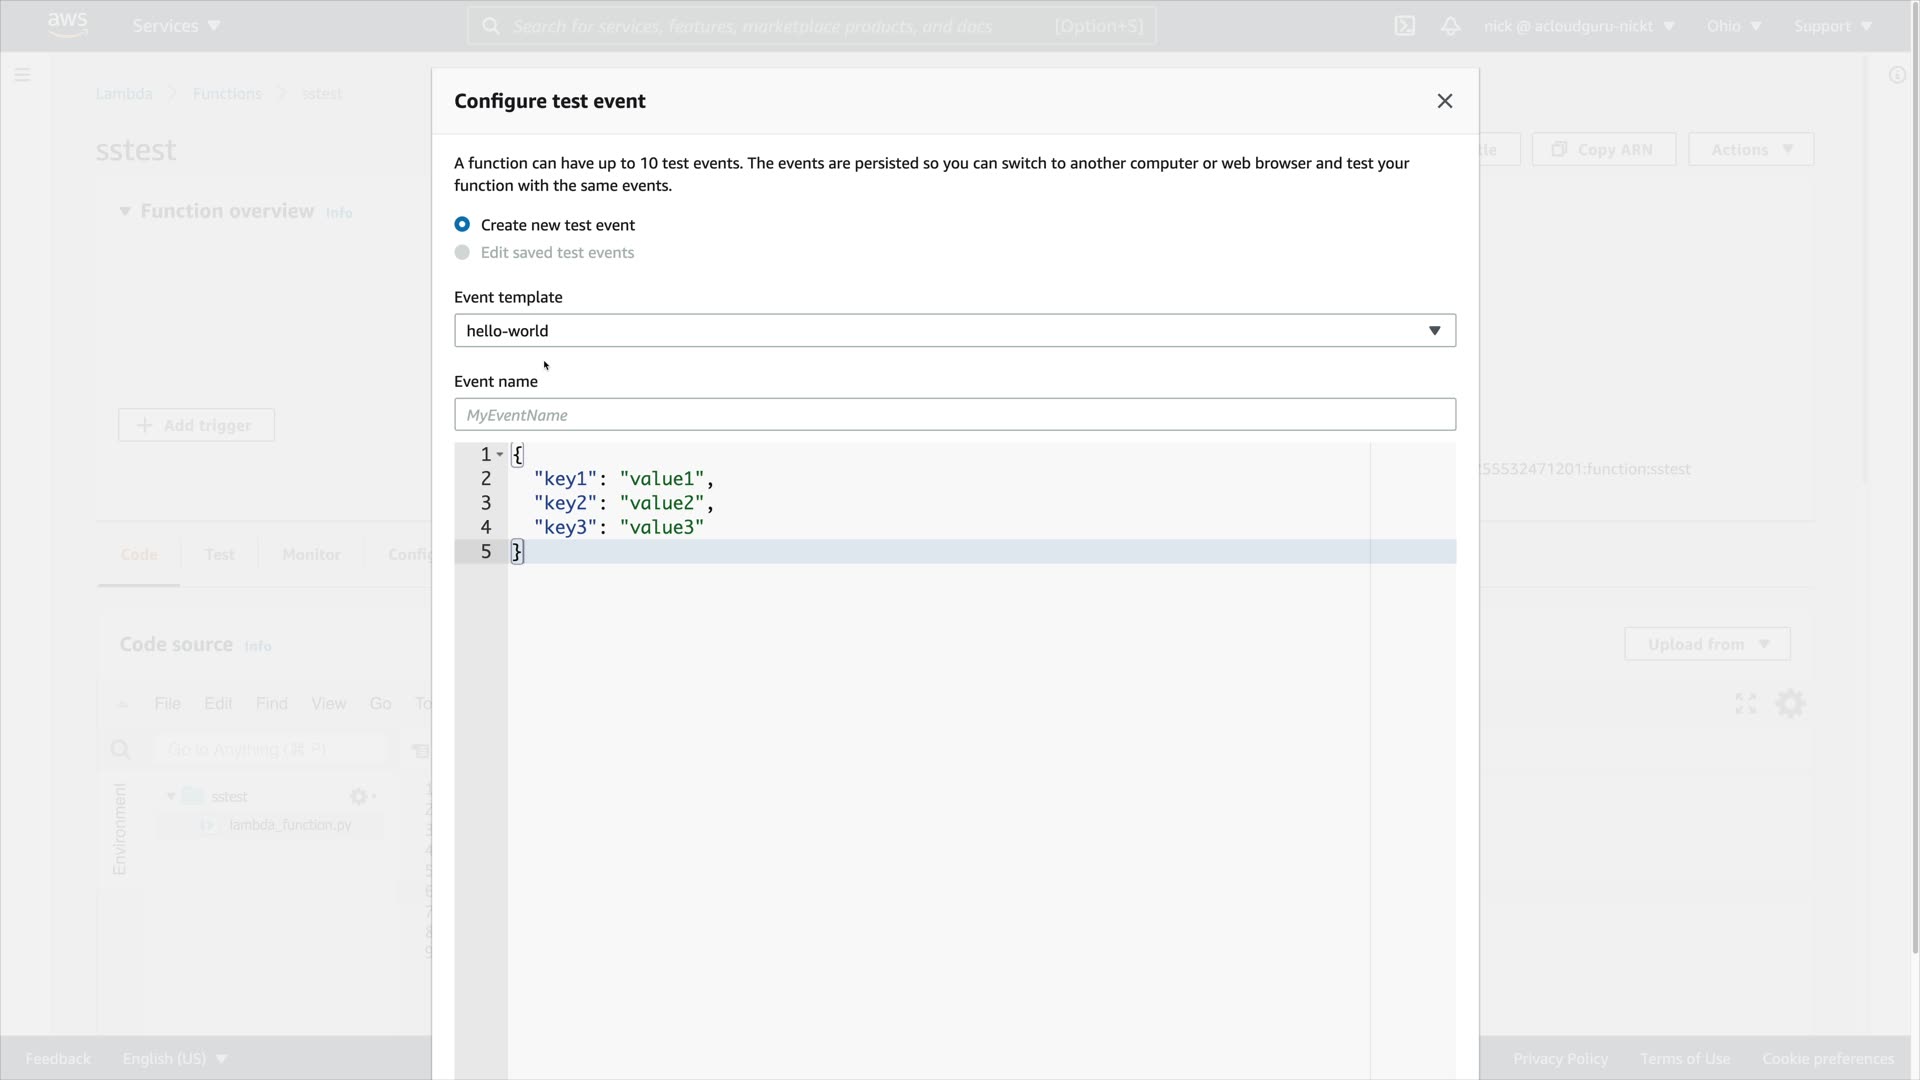Open the Ohio region selector

tap(1733, 26)
